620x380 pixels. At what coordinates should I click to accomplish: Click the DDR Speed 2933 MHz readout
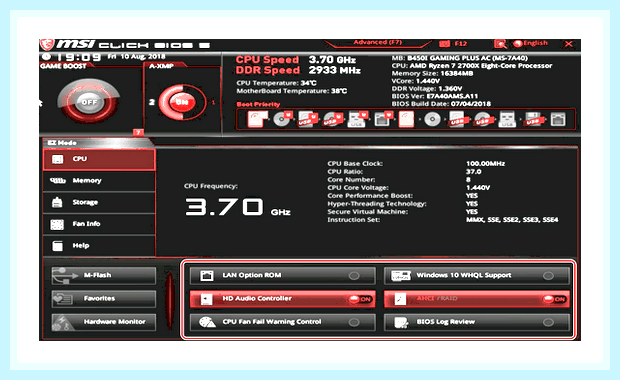click(298, 70)
